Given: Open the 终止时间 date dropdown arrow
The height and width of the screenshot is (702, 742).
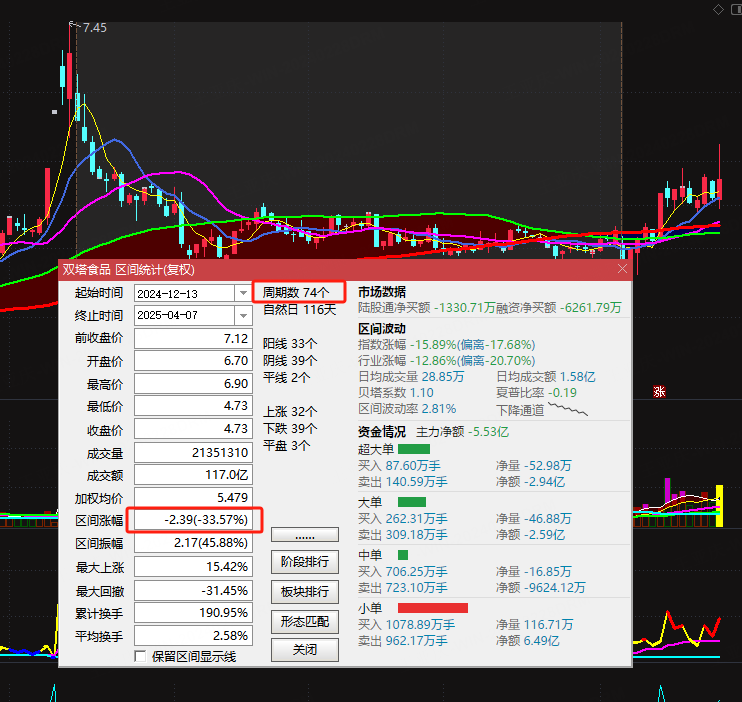Looking at the screenshot, I should [243, 315].
